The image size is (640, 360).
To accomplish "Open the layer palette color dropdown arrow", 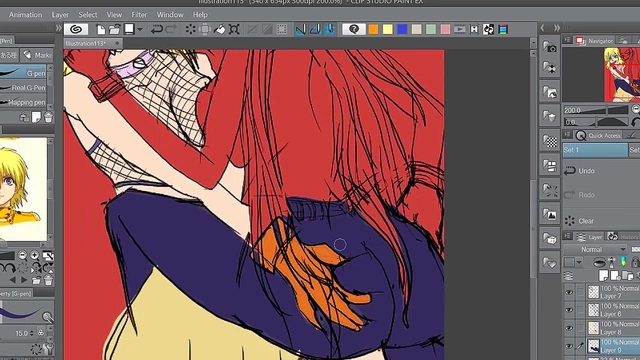I will point(579,262).
